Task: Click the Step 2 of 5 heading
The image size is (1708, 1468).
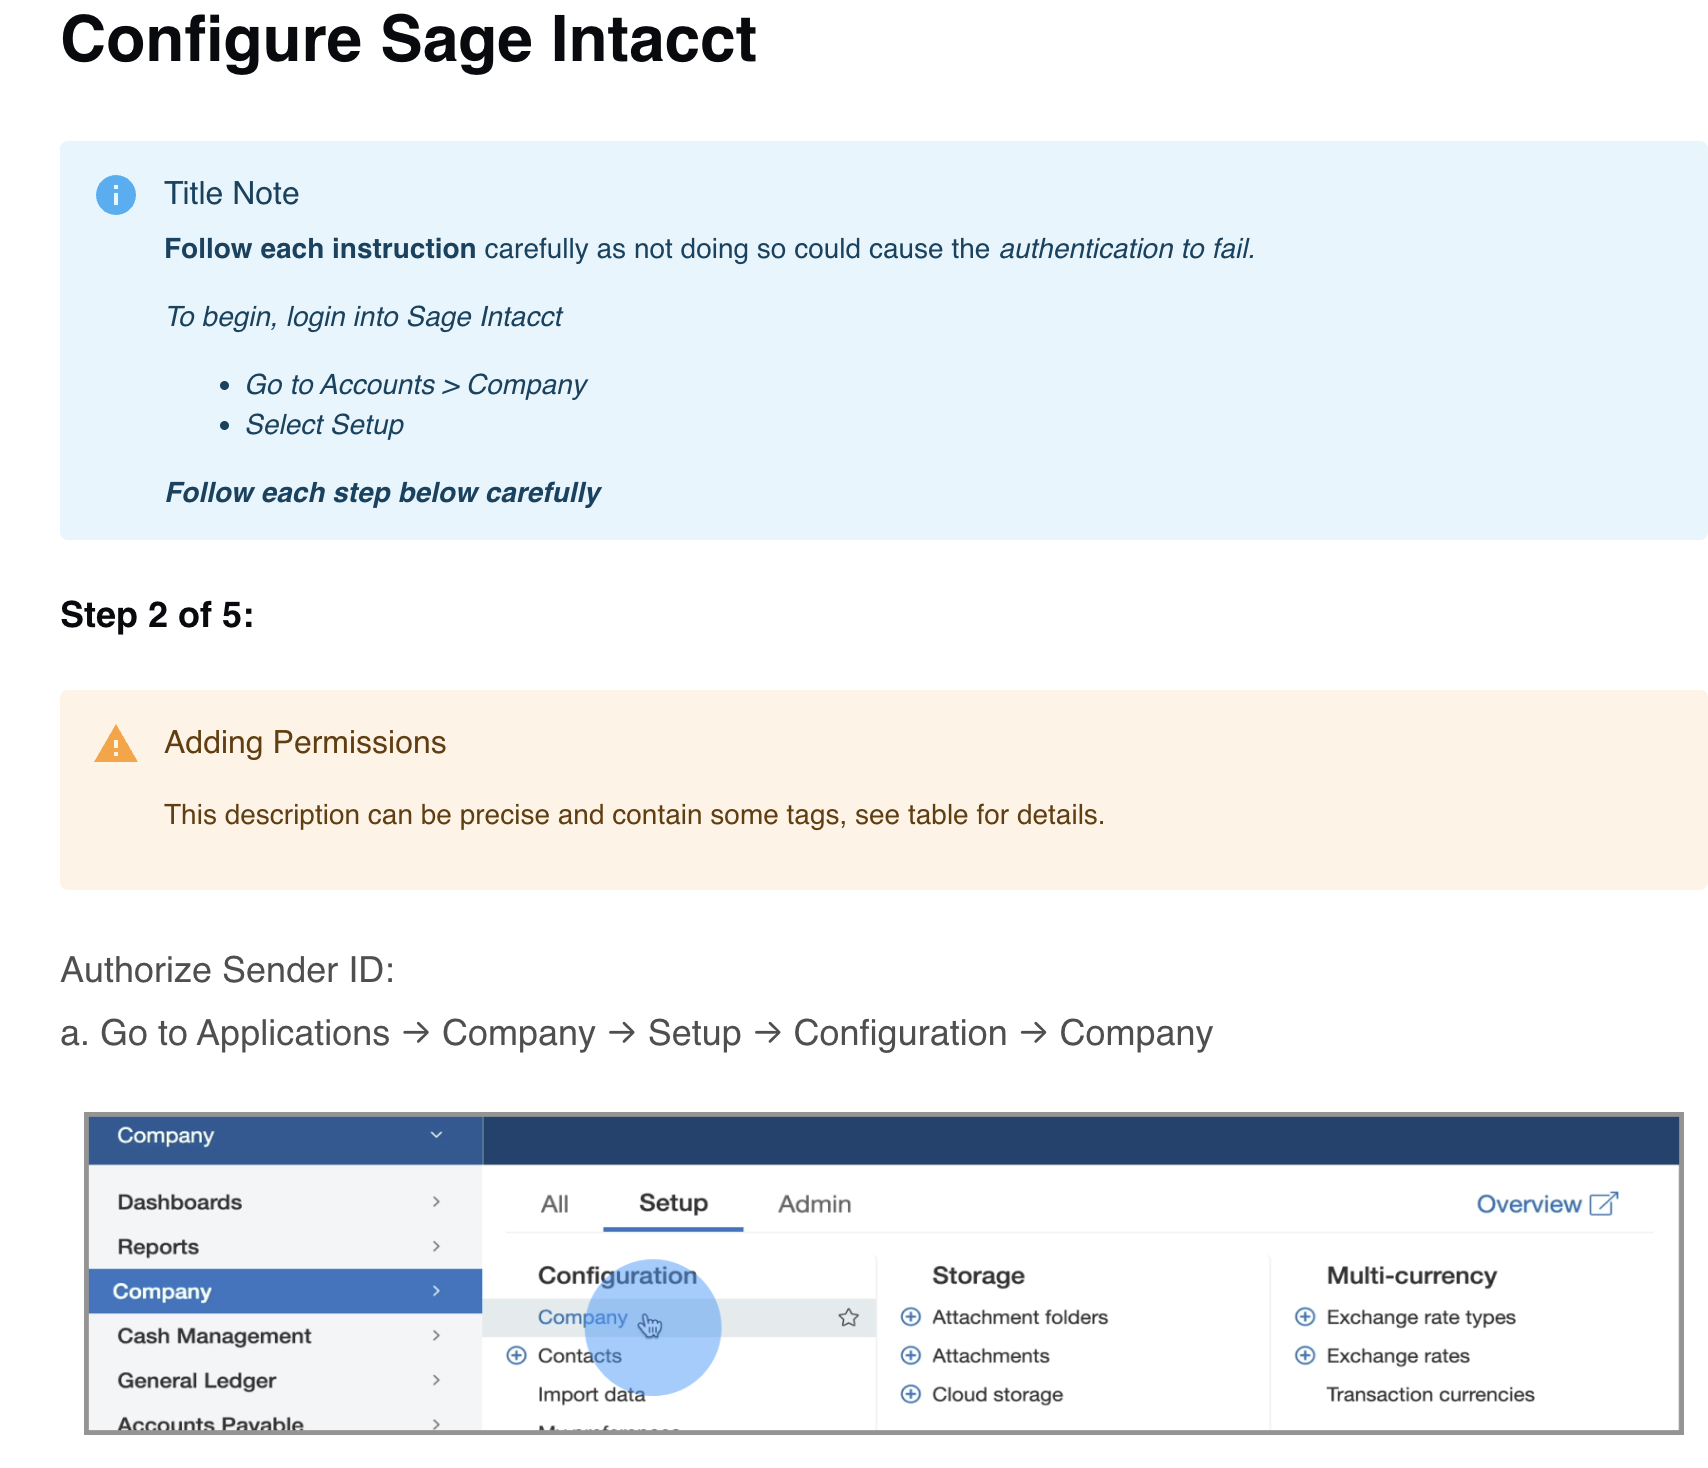Action: click(157, 614)
